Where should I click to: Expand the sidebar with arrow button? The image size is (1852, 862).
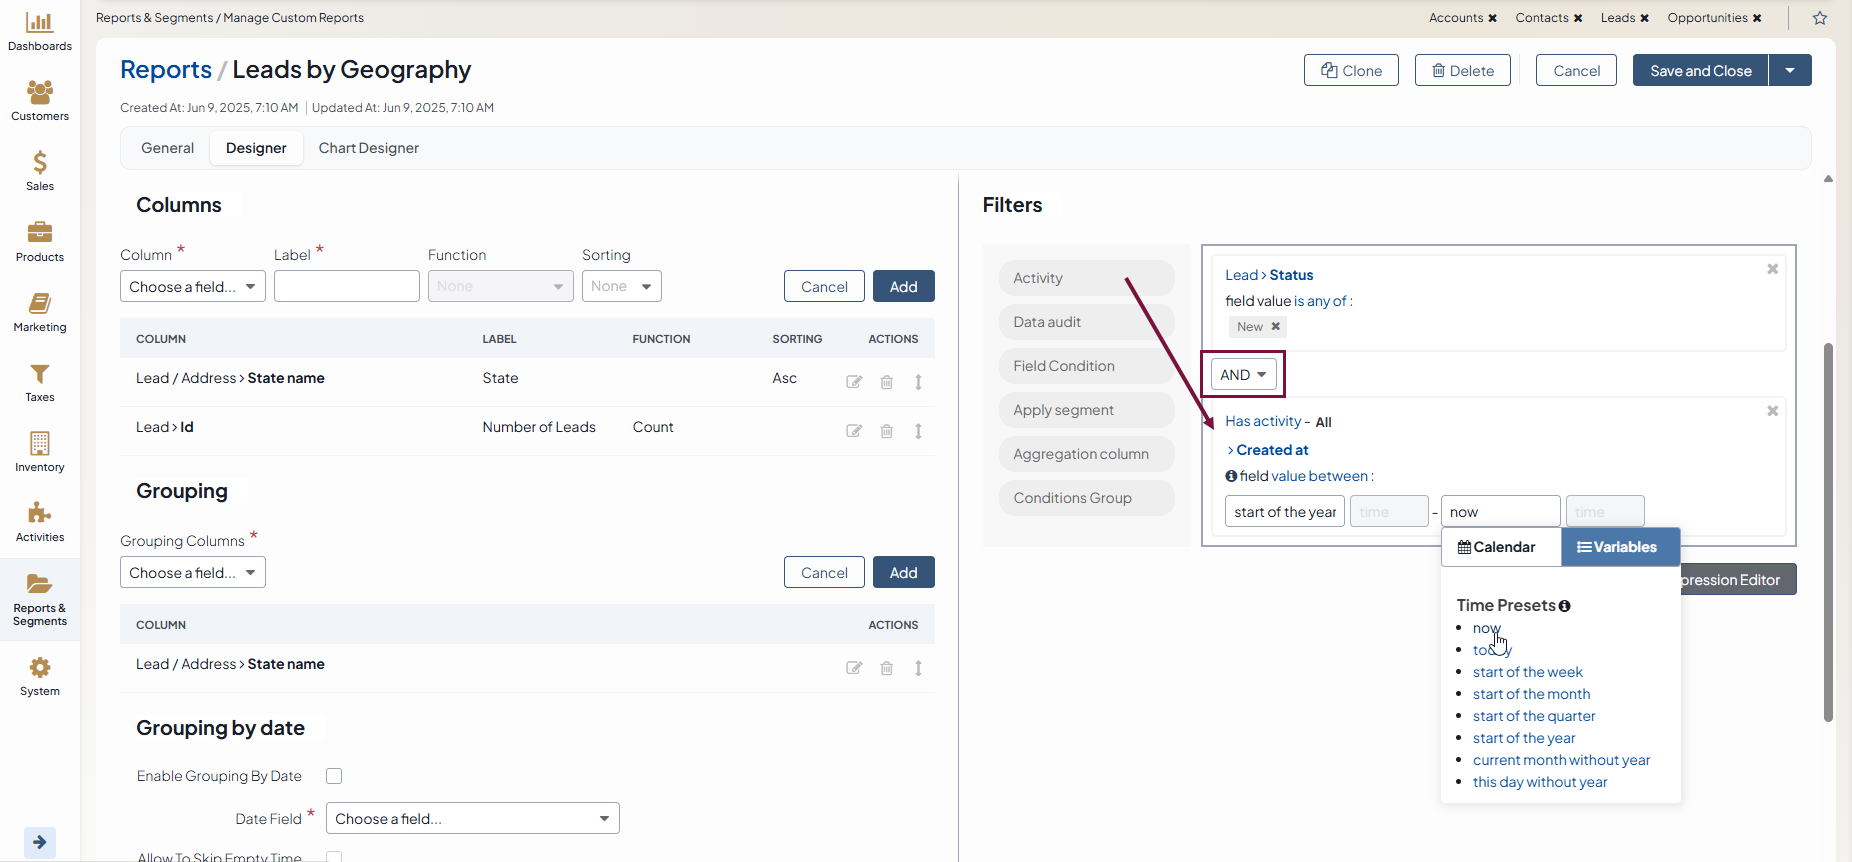click(39, 842)
